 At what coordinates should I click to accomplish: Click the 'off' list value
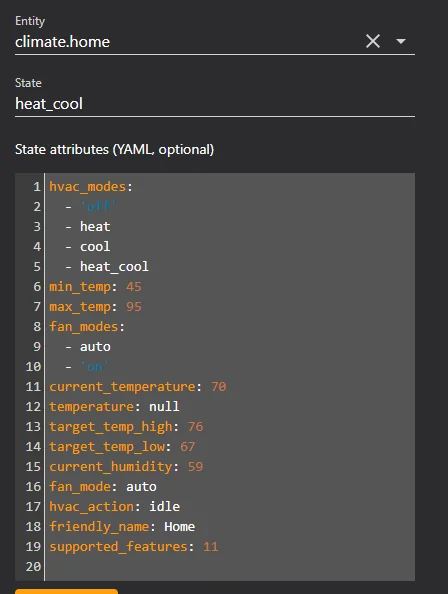(98, 206)
